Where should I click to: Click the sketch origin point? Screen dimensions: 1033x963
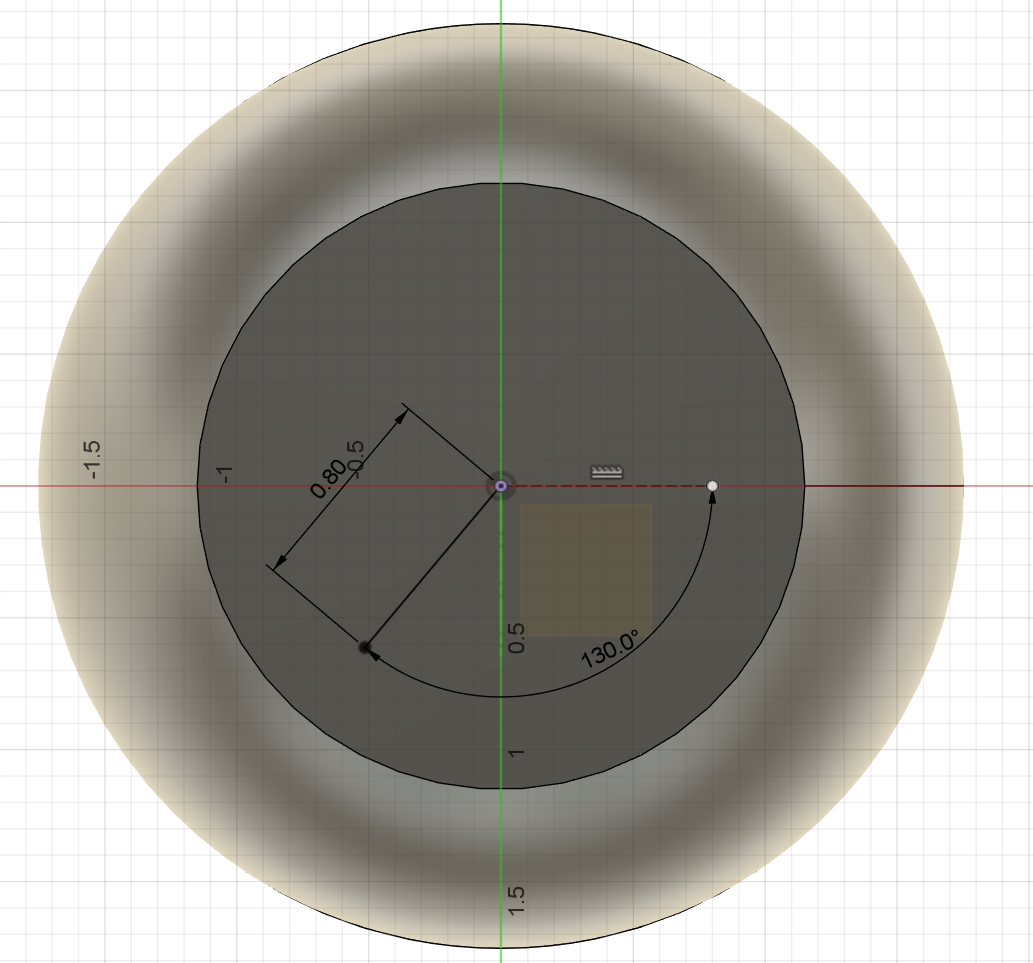click(501, 486)
